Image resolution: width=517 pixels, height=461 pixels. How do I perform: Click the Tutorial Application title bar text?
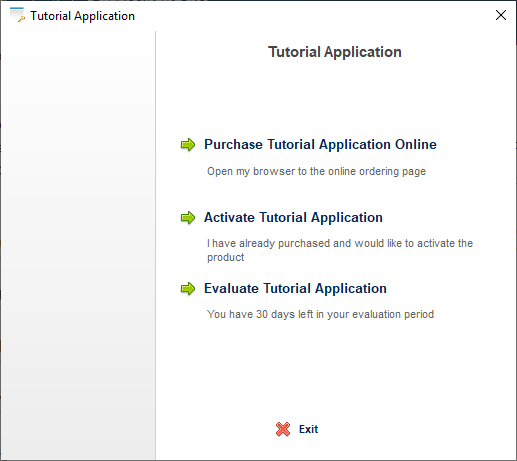(82, 16)
